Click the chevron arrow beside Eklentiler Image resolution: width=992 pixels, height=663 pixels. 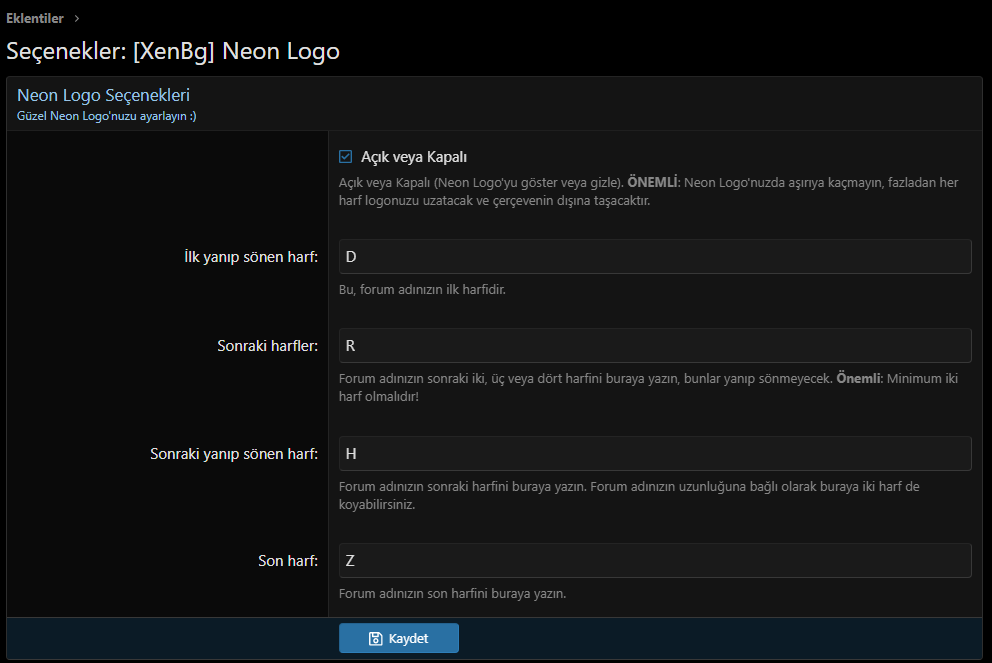click(76, 18)
